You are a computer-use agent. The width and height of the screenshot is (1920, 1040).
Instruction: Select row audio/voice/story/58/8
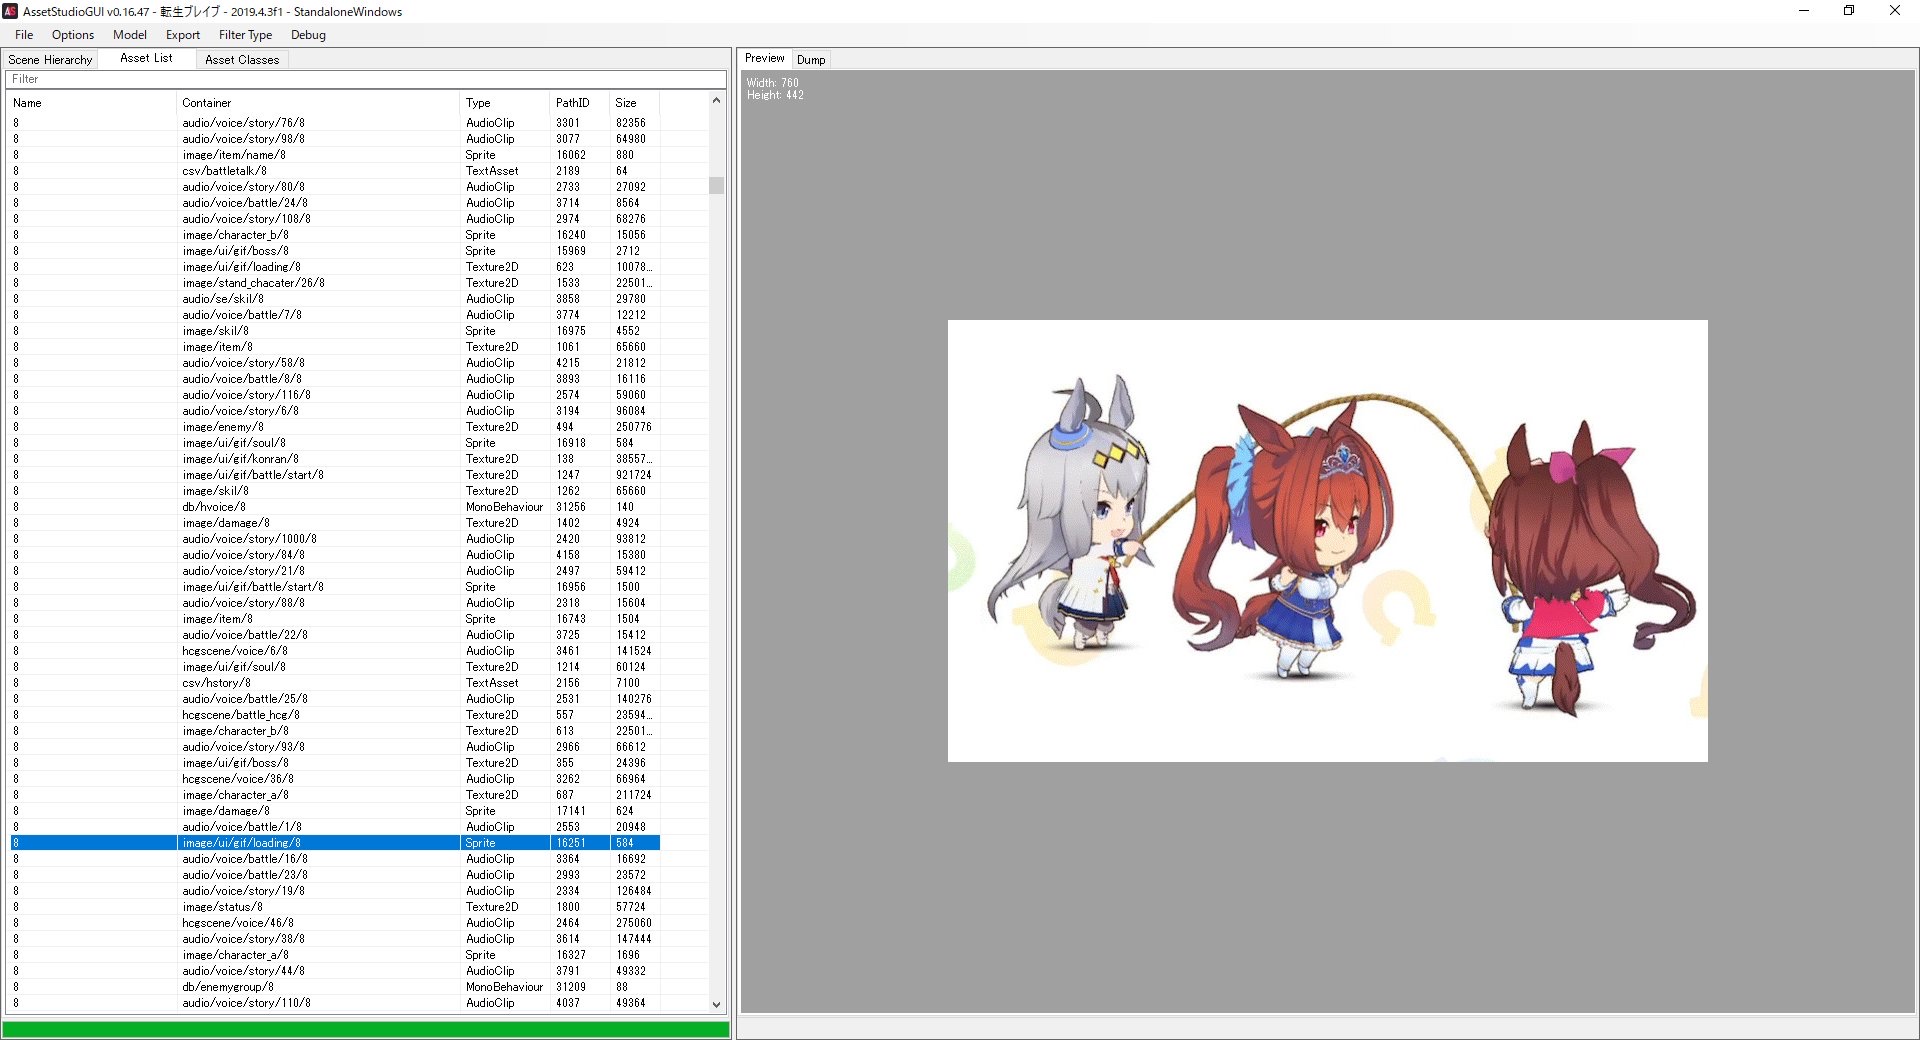coord(335,363)
